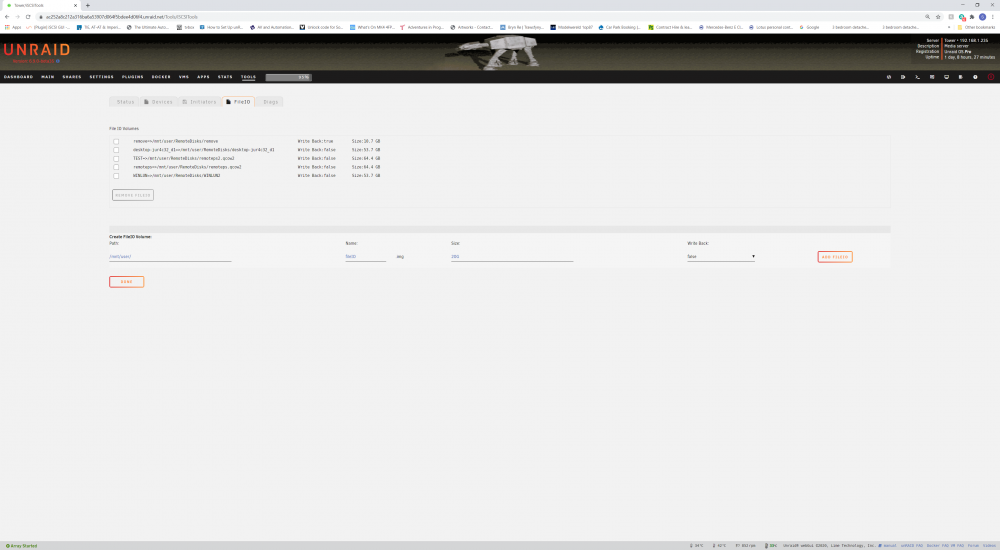Open the Google bookmark
Image resolution: width=1000 pixels, height=550 pixels.
[809, 27]
